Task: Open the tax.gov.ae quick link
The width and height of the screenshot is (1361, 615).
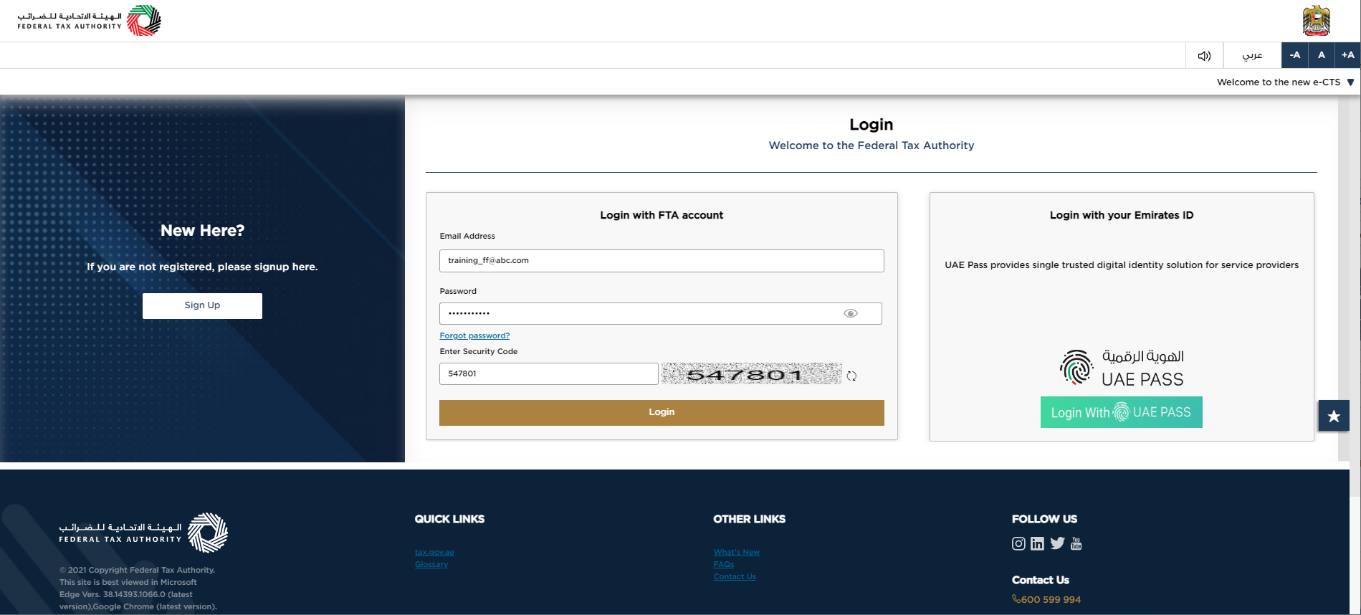Action: (434, 552)
